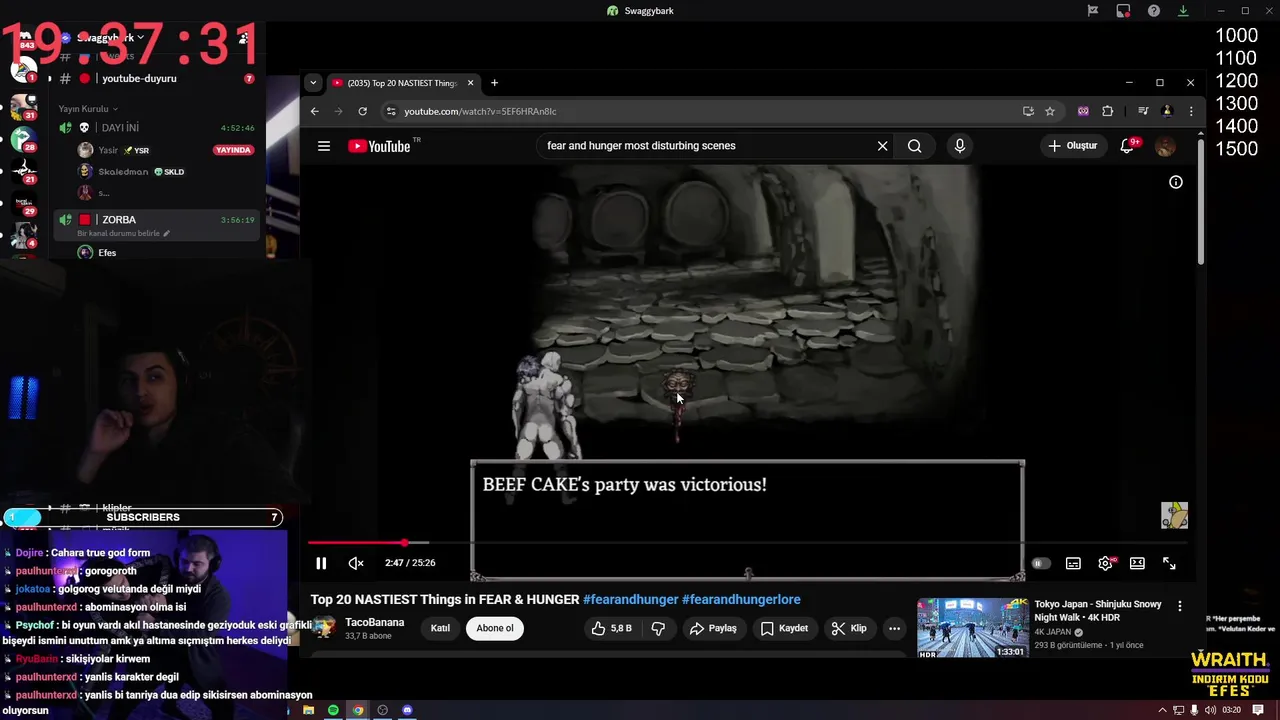Screen dimensions: 1280x720
Task: Click Oluştur create button
Action: coord(1072,146)
